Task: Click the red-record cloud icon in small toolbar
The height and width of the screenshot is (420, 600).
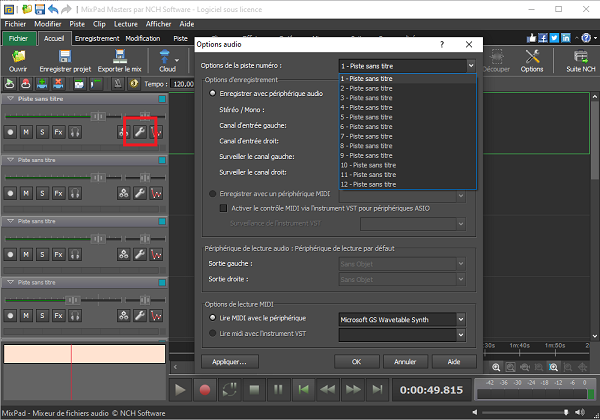Action: [26, 83]
